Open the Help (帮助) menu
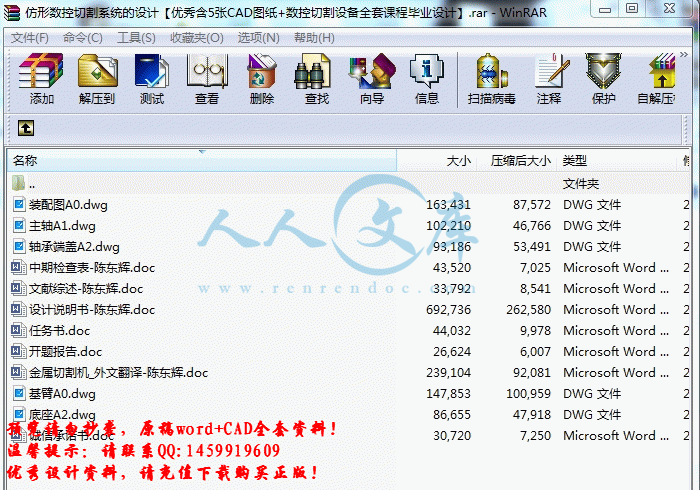The image size is (700, 490). point(314,38)
